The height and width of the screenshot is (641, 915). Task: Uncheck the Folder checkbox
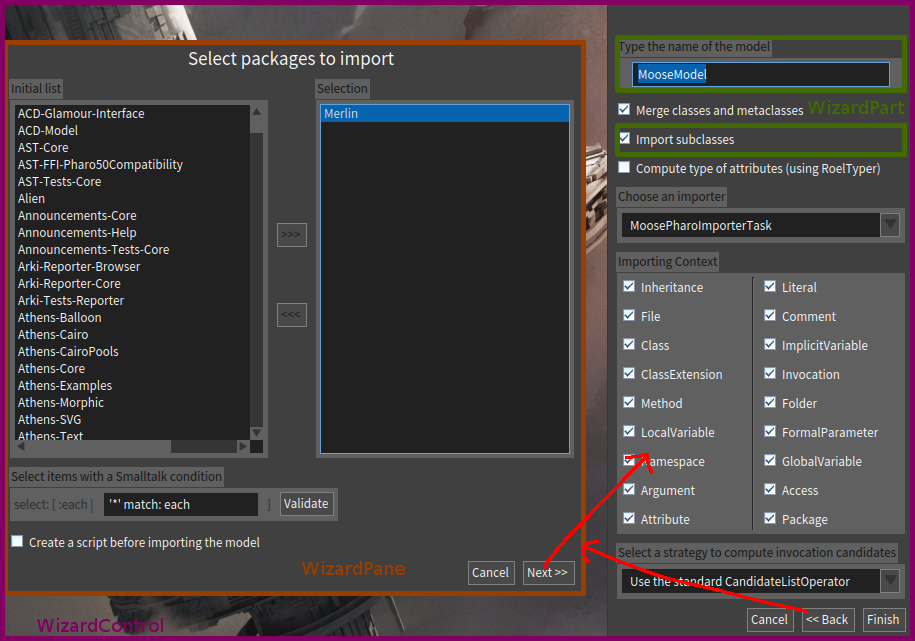tap(770, 403)
